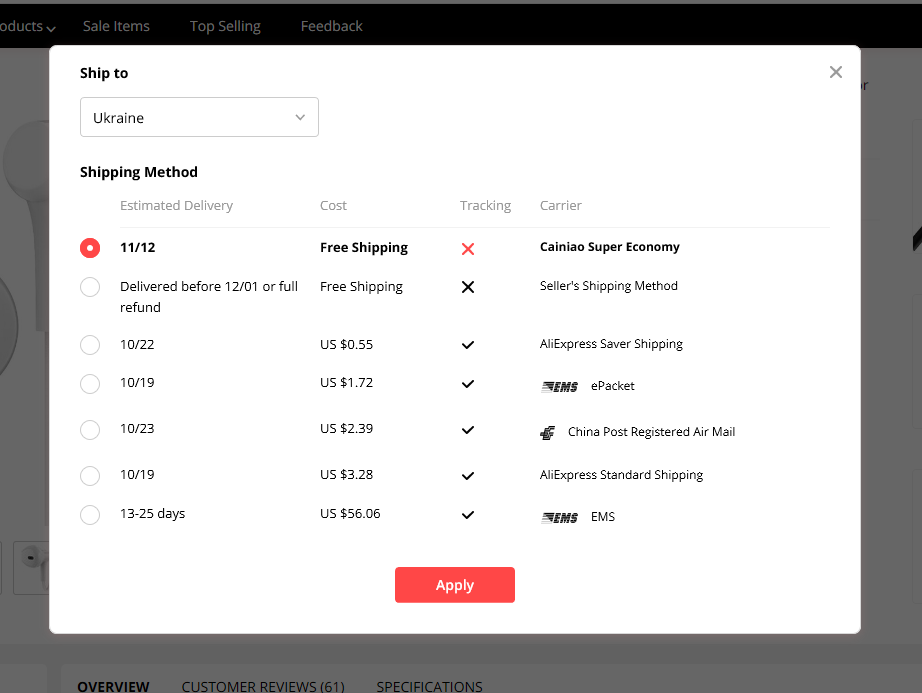Click the tracking checkmark for AliExpress Standard Shipping

pos(468,476)
